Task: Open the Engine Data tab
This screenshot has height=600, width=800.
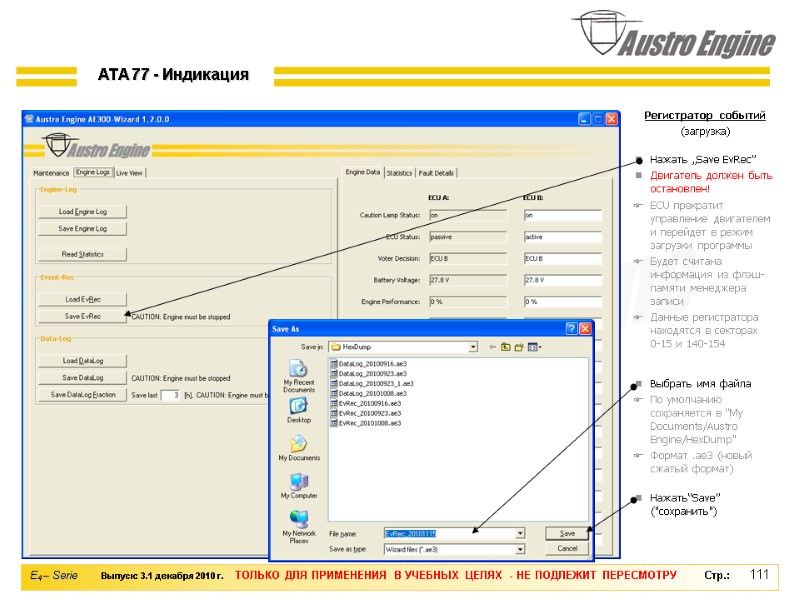Action: [x=363, y=172]
